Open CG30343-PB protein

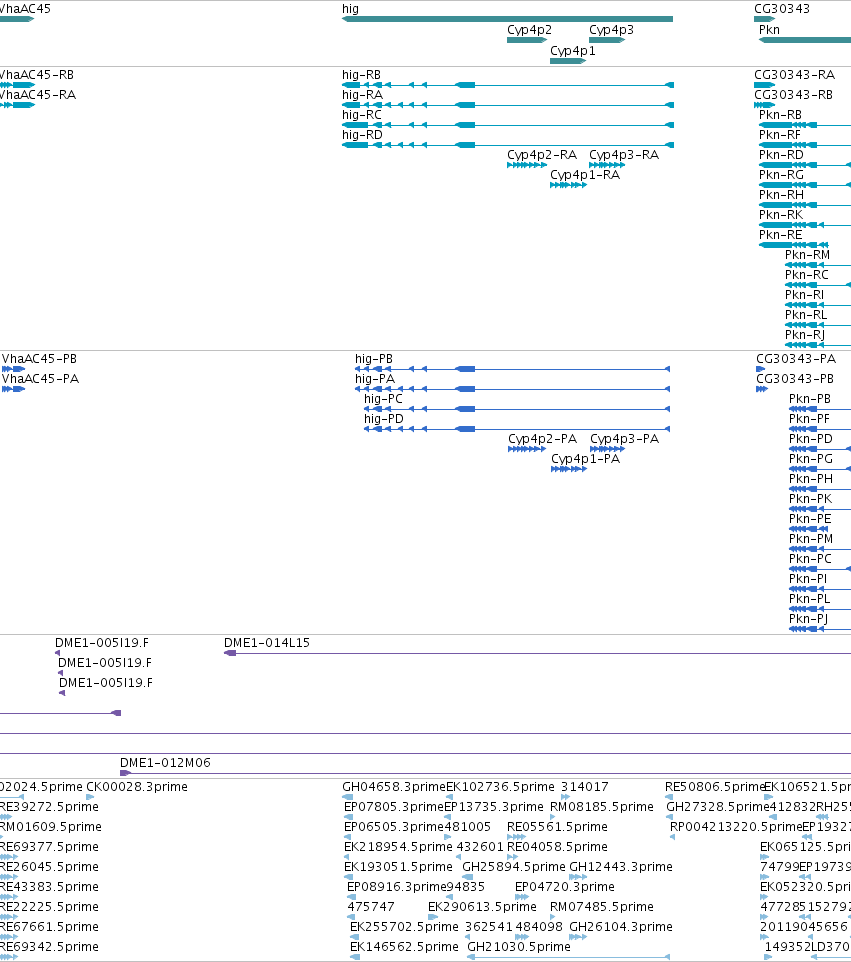point(762,389)
